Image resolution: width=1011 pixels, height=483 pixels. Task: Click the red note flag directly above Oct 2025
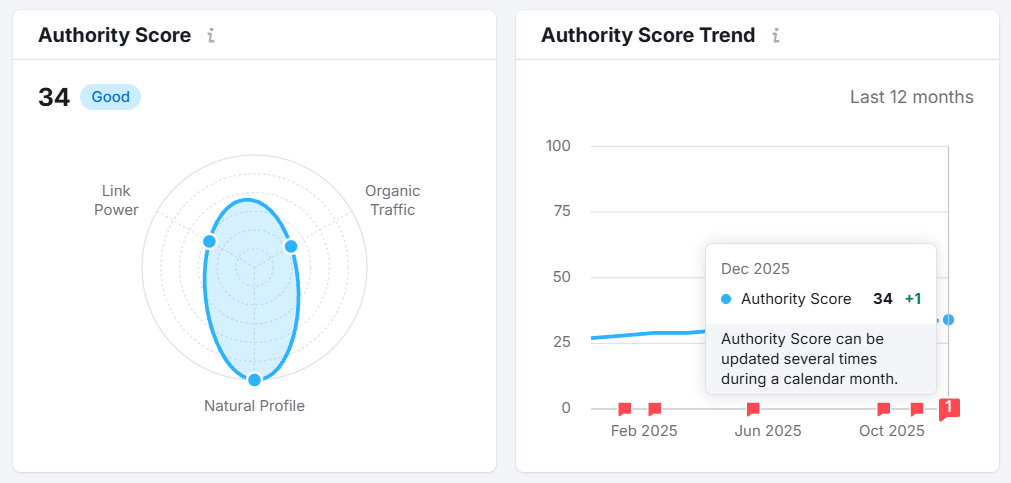884,409
